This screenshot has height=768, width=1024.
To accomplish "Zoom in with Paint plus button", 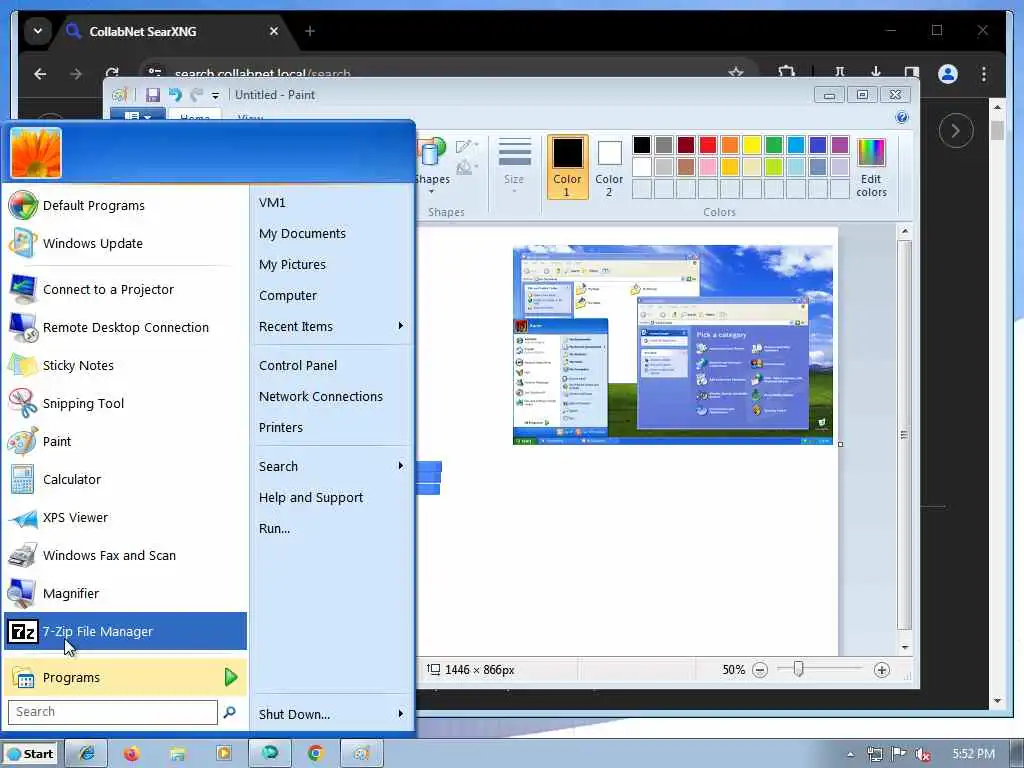I will click(882, 670).
